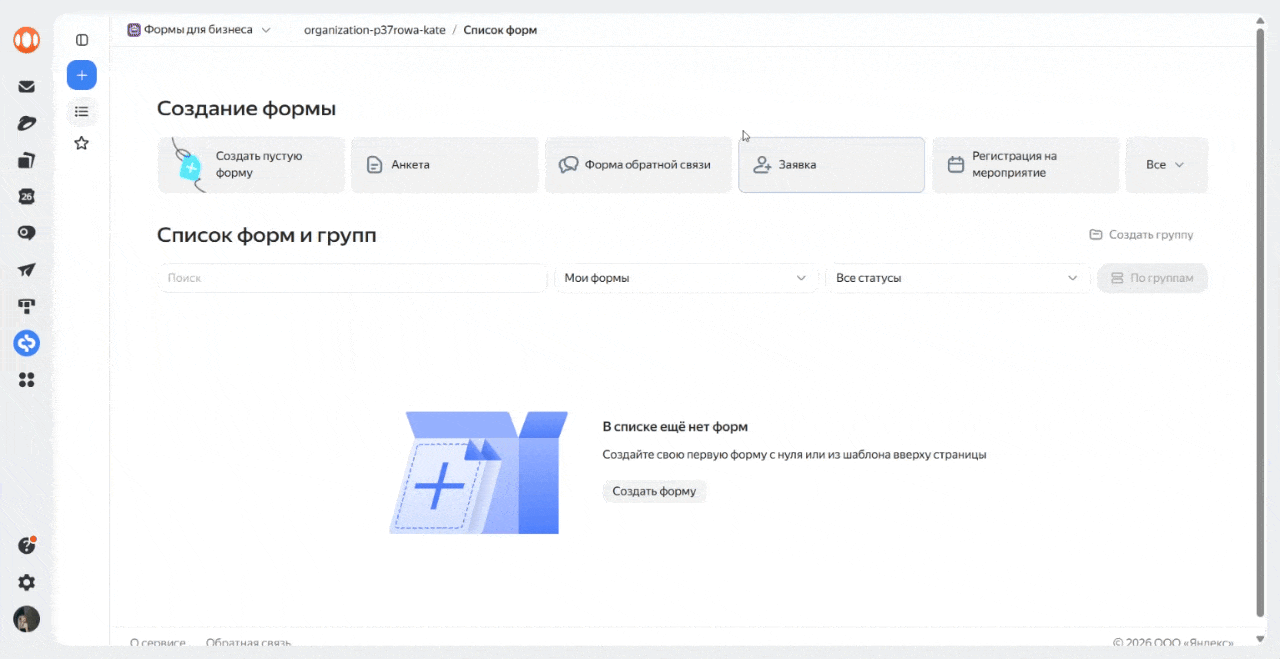Expand 'Формы для бизнеса' service switcher
Screen dimensions: 1280x659
199,30
